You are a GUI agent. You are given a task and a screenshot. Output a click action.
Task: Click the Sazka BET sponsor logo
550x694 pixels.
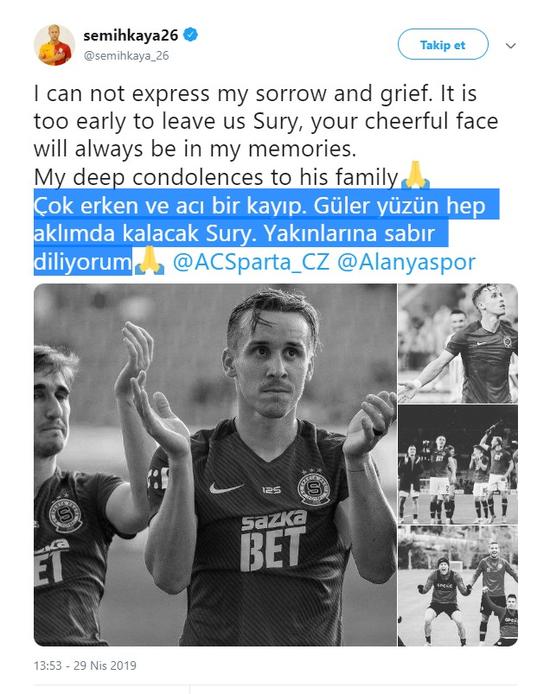point(273,540)
